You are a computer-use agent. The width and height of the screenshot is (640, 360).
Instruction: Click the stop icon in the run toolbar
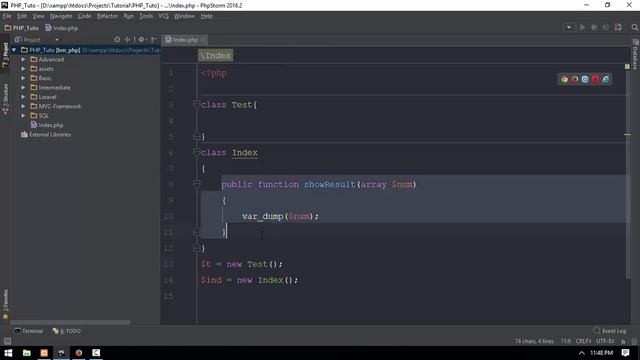606,27
